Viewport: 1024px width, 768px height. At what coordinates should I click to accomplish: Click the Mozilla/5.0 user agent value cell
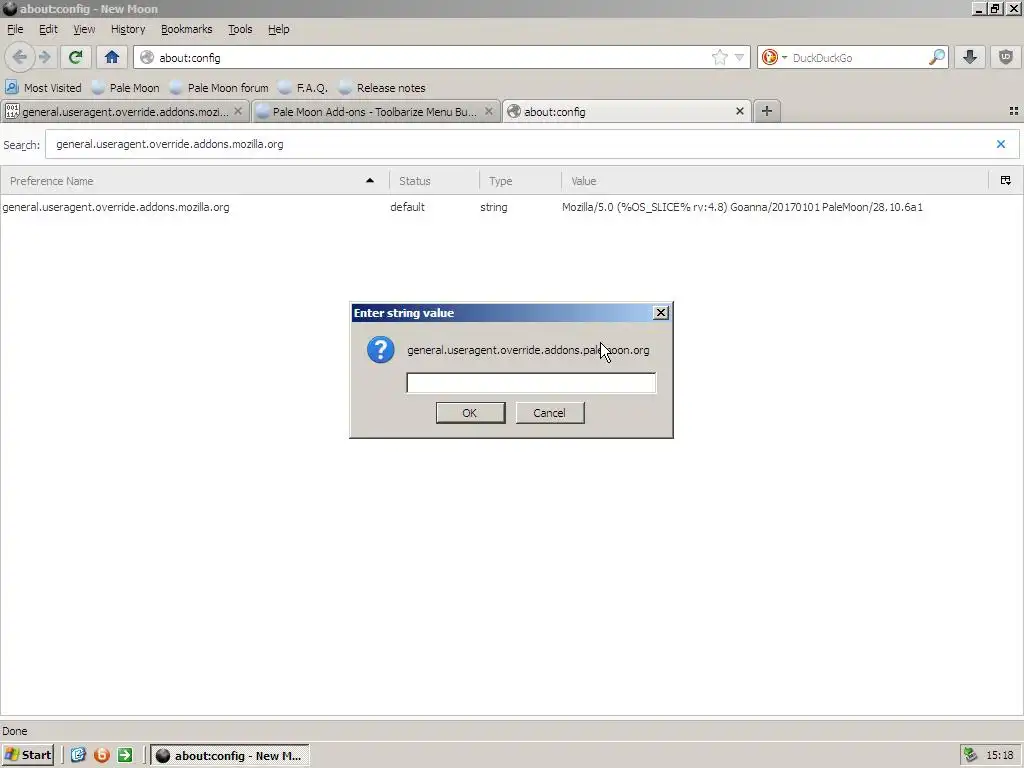pyautogui.click(x=743, y=207)
